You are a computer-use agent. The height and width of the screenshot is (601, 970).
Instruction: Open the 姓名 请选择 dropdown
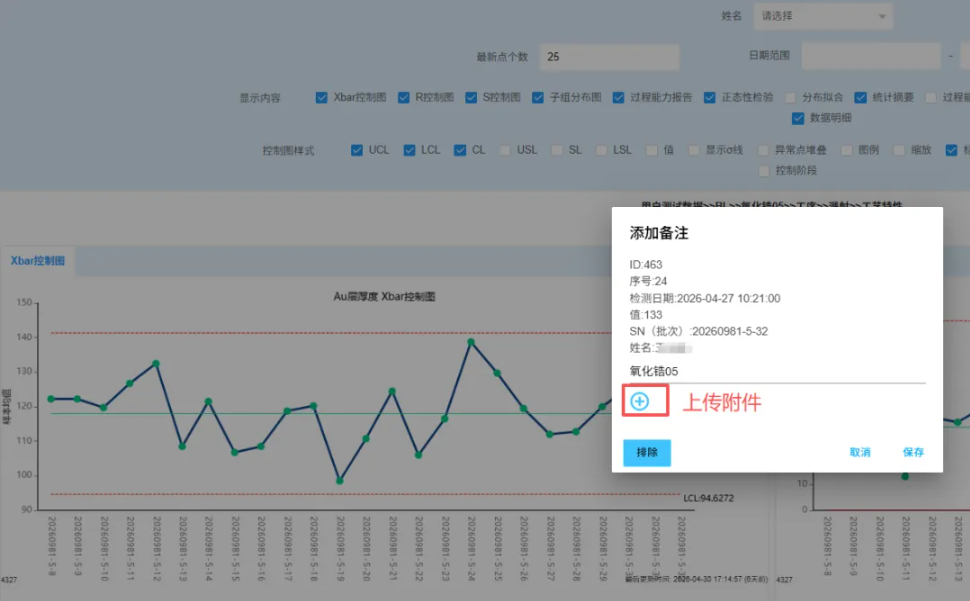pyautogui.click(x=823, y=16)
